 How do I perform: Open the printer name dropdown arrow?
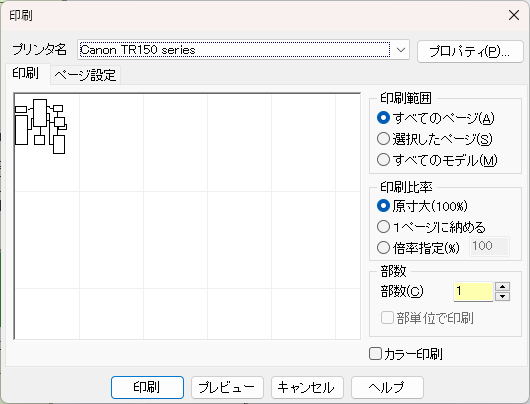[401, 50]
